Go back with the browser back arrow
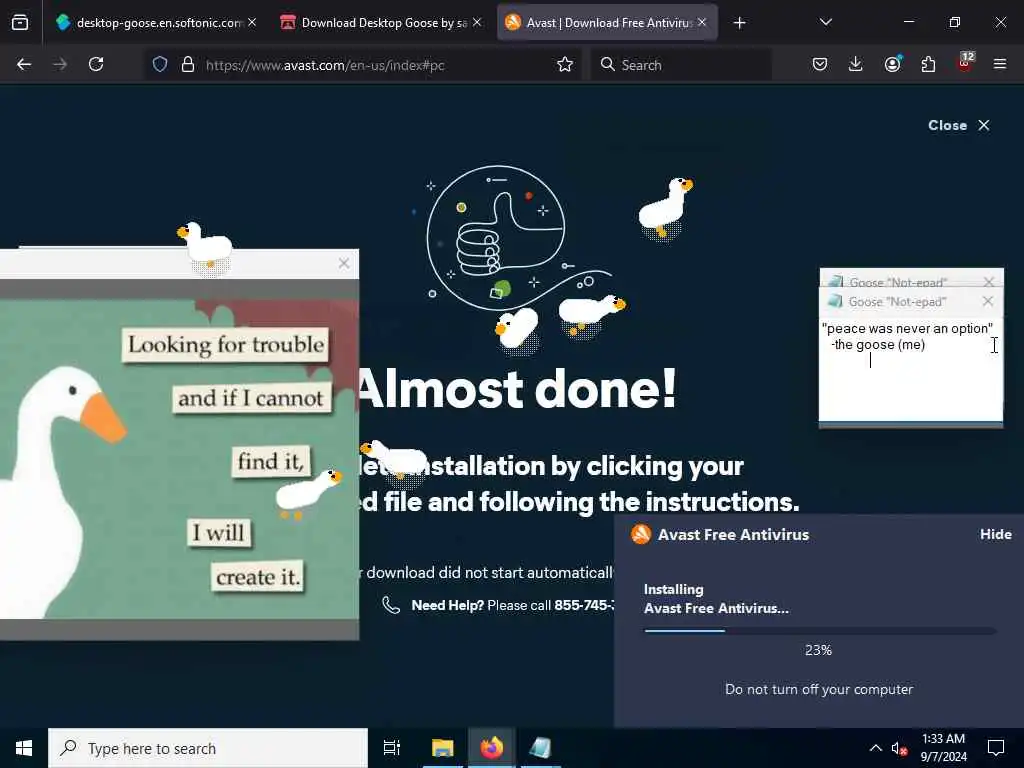This screenshot has height=768, width=1024. pyautogui.click(x=24, y=64)
